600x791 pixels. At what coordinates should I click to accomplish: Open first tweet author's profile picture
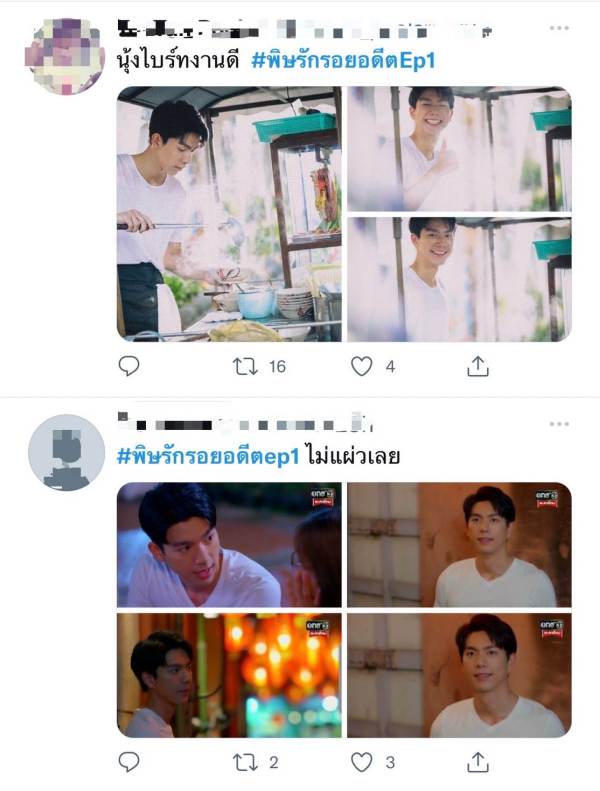pos(65,56)
